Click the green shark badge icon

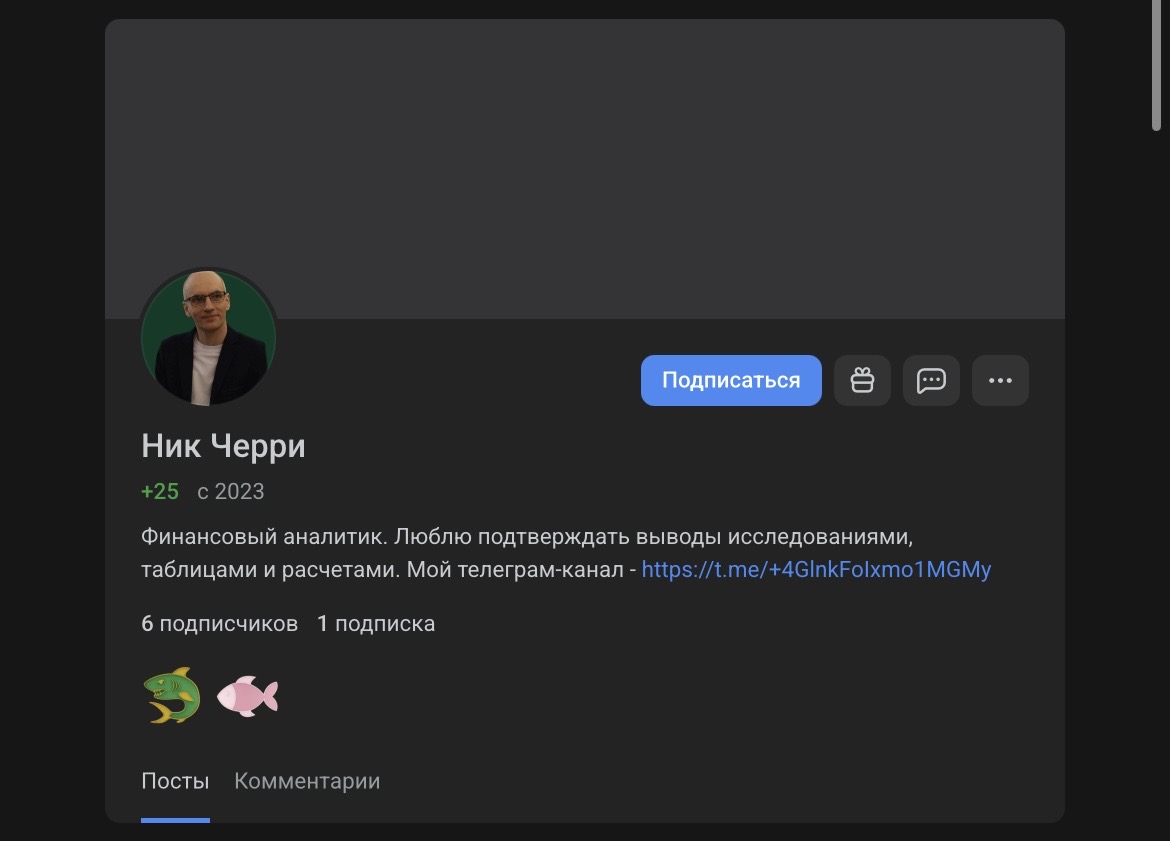click(172, 695)
